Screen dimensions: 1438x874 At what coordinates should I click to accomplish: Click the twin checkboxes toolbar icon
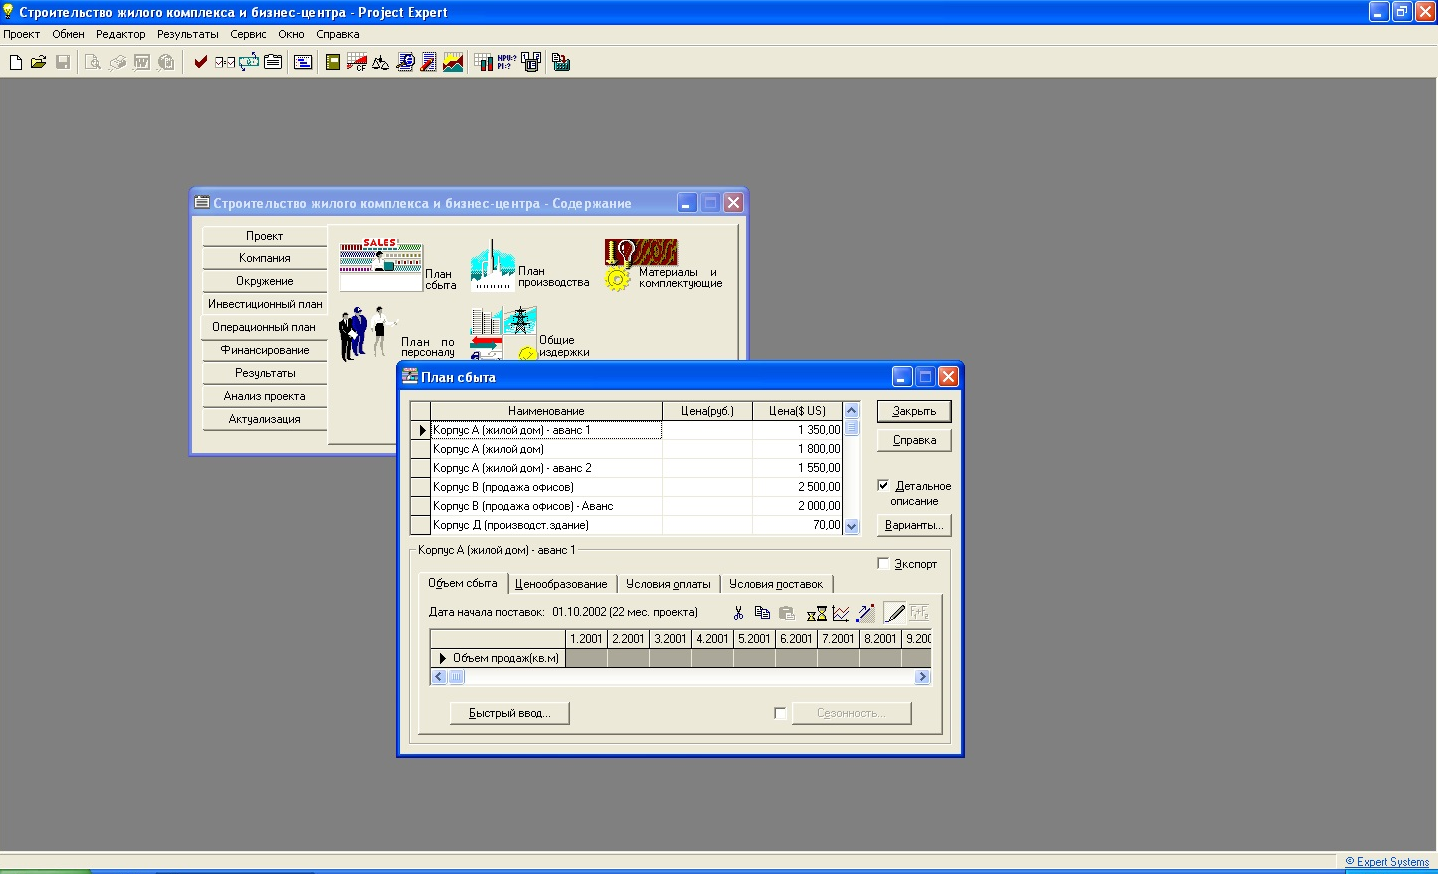pyautogui.click(x=225, y=62)
